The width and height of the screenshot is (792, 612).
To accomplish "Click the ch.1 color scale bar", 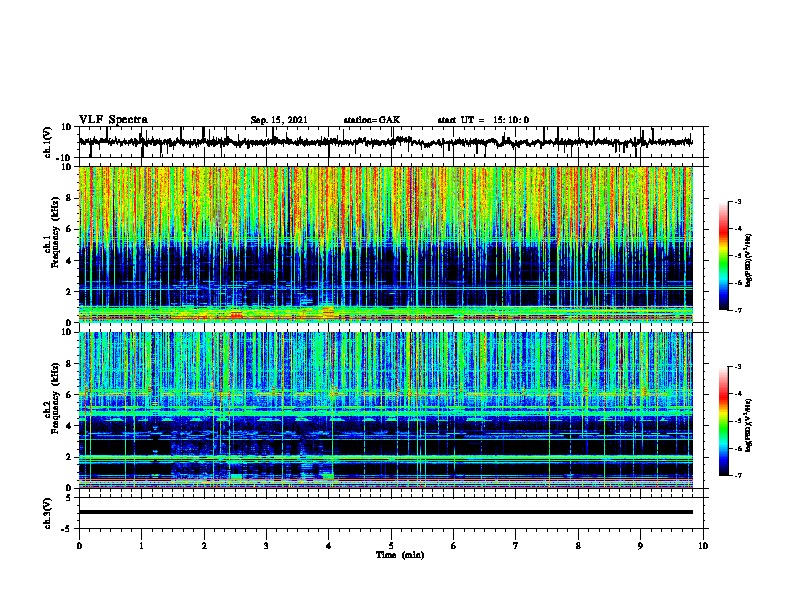I will tap(724, 256).
